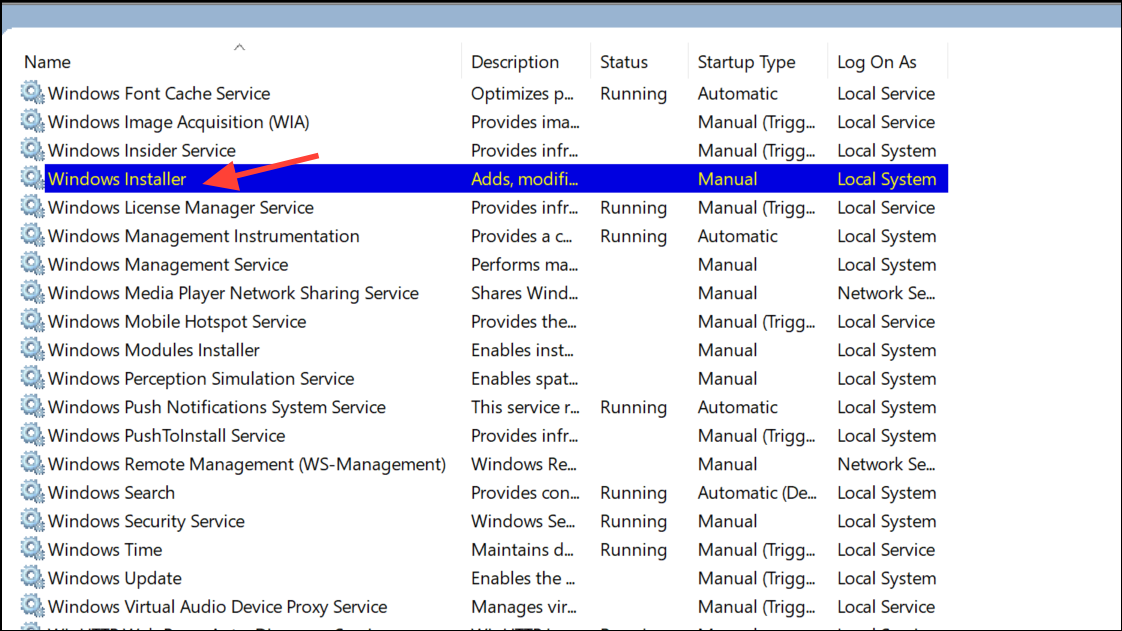
Task: Select the Windows Insider Service name
Action: [142, 151]
